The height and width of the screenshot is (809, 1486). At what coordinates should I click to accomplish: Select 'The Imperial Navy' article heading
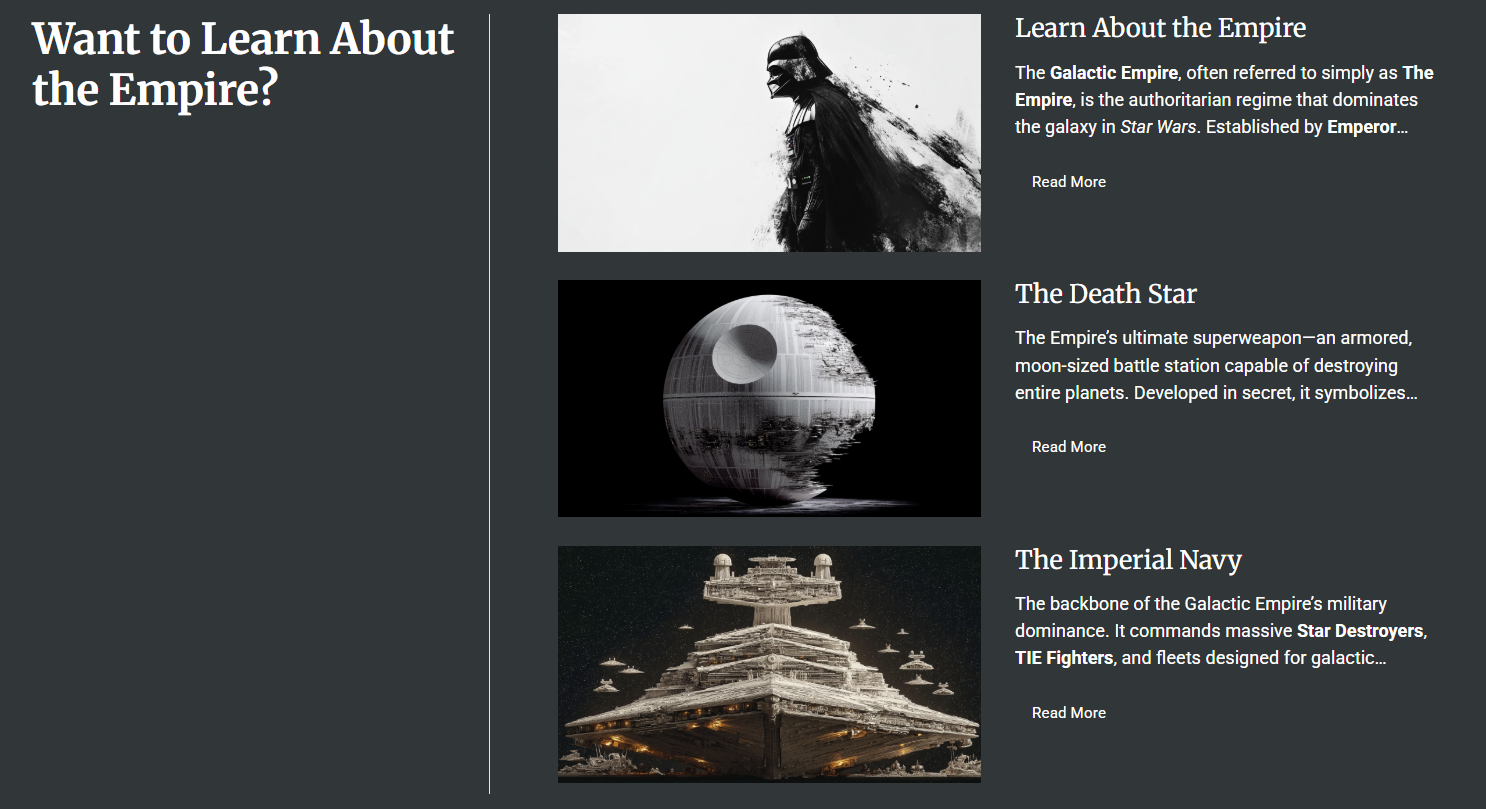pos(1128,560)
